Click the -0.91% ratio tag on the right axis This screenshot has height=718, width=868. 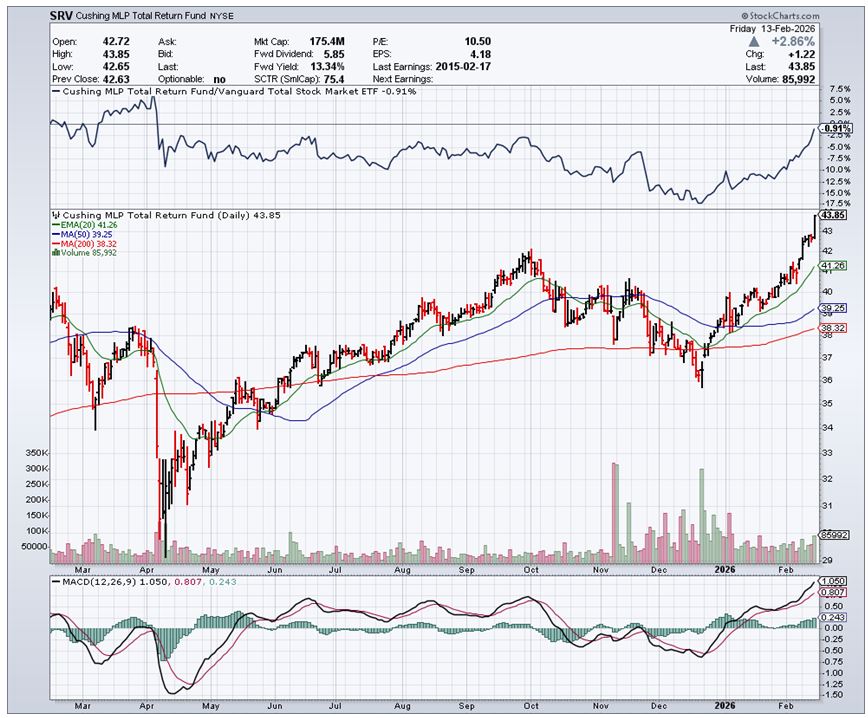click(x=833, y=129)
